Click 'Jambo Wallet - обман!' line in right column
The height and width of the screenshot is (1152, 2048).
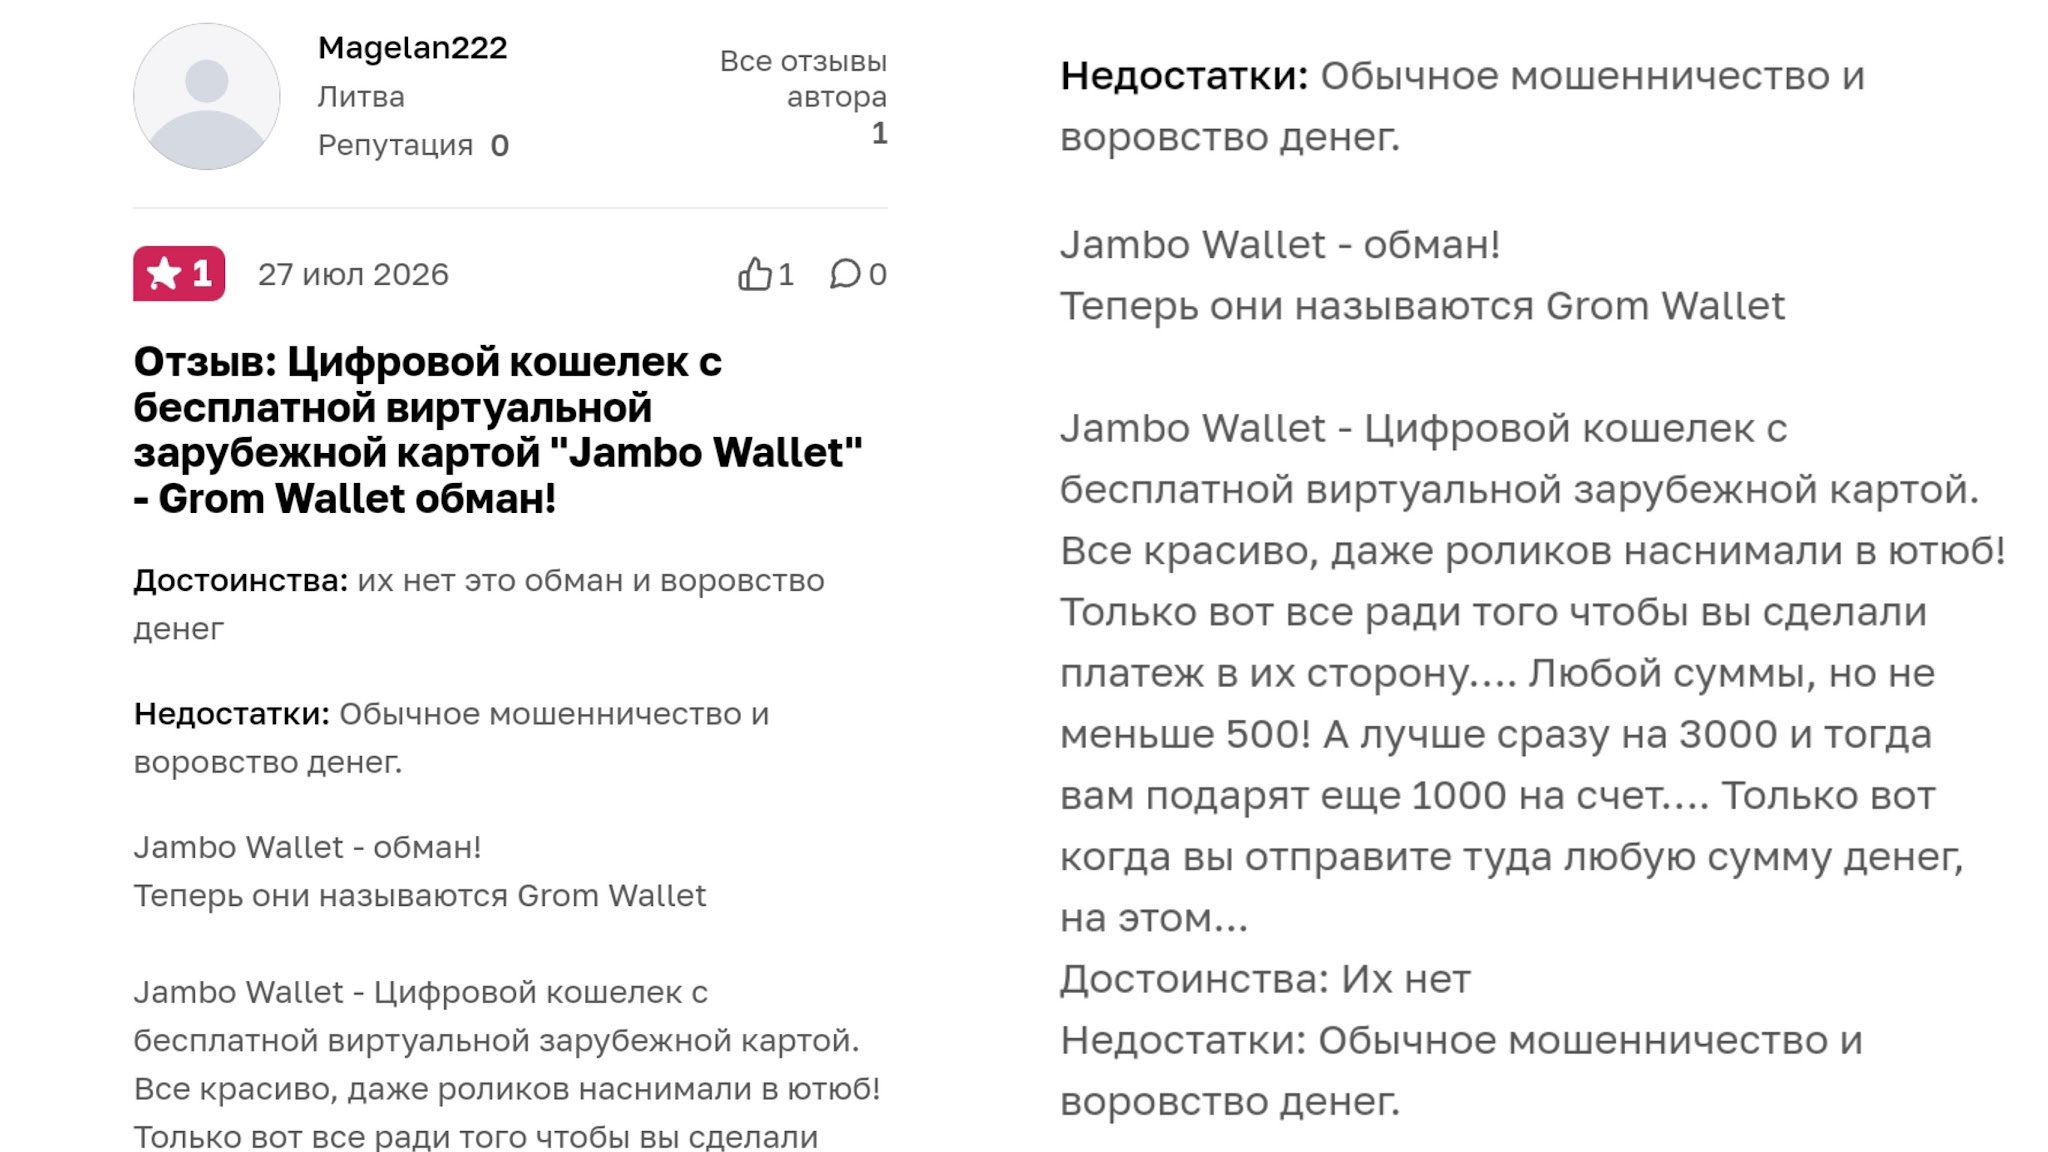1280,245
